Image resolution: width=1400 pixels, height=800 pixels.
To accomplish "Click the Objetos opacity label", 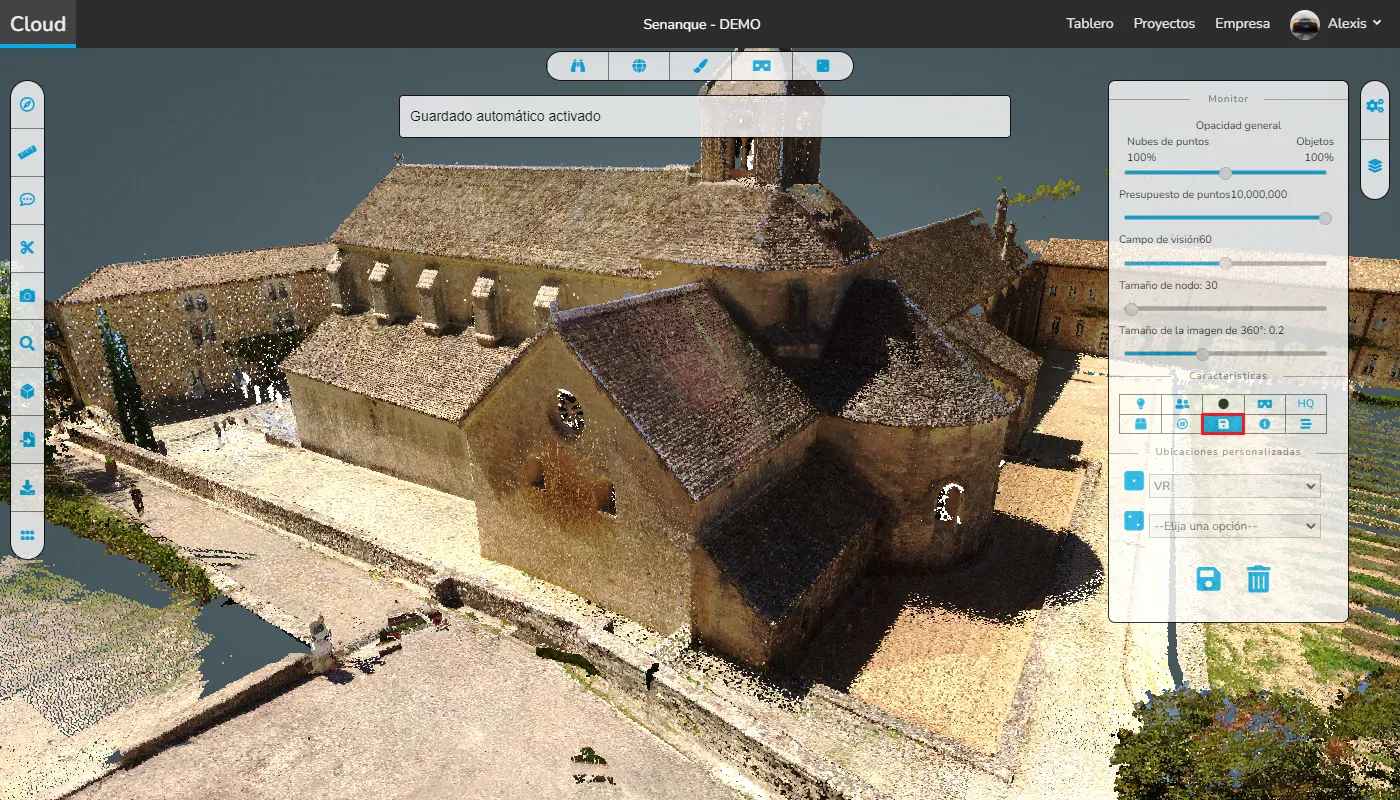I will pos(1315,142).
